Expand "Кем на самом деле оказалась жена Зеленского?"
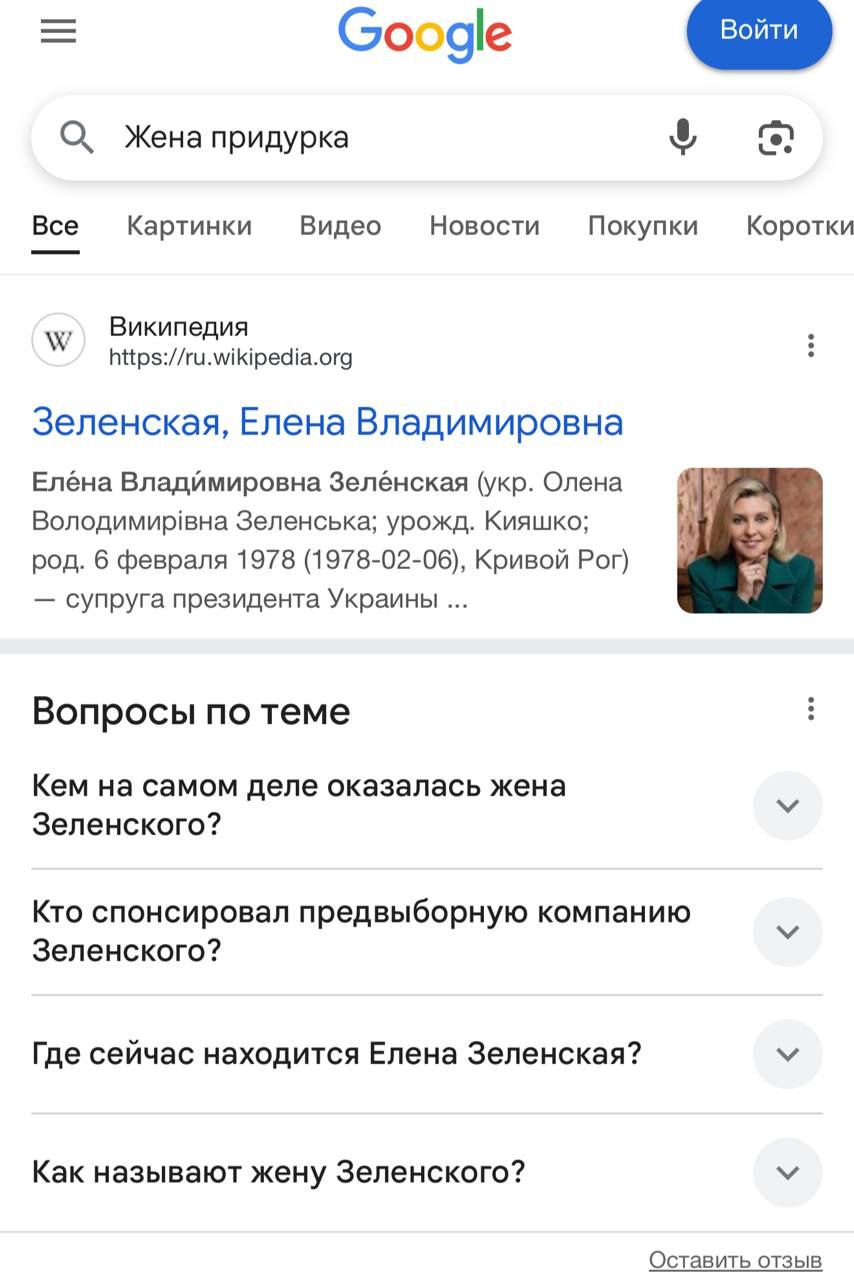 [x=787, y=805]
